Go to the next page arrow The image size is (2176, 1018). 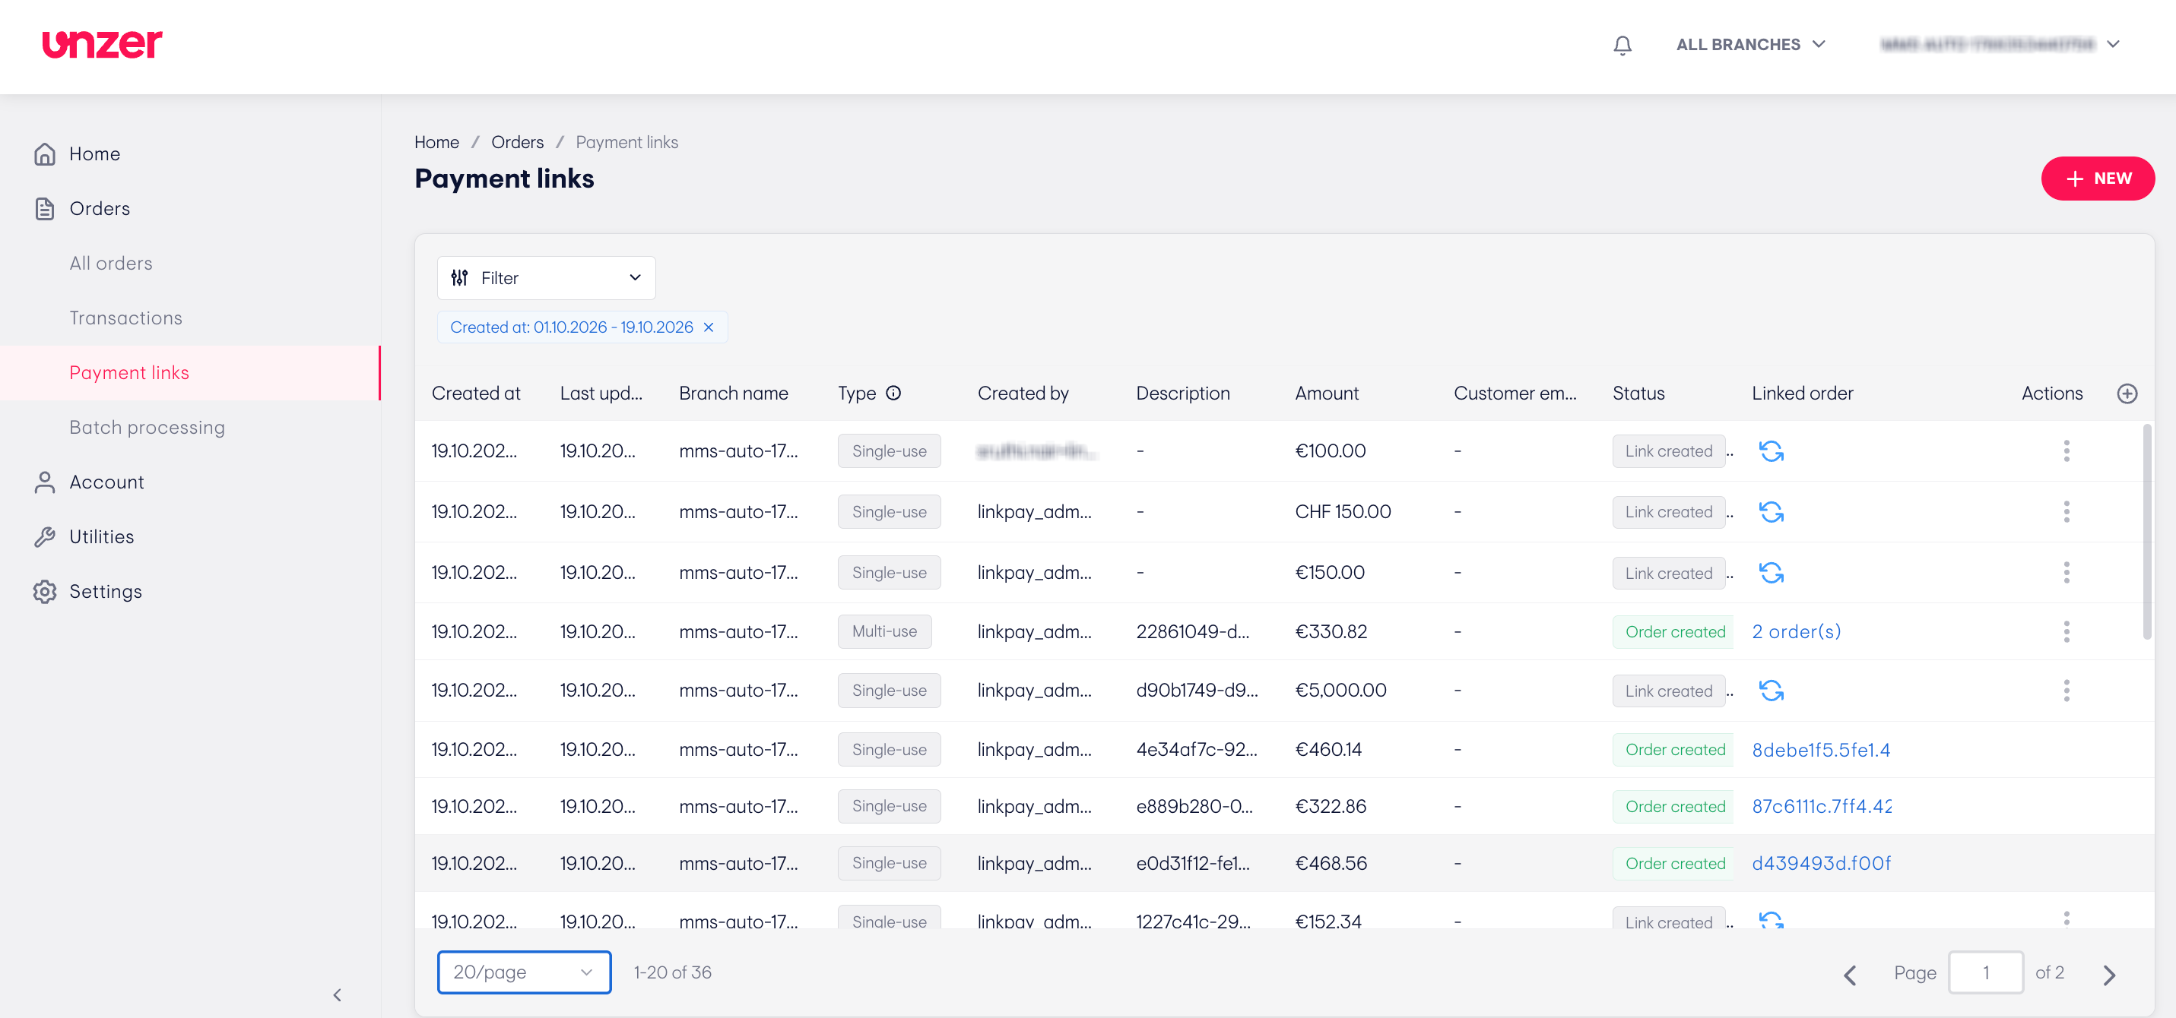pyautogui.click(x=2109, y=975)
